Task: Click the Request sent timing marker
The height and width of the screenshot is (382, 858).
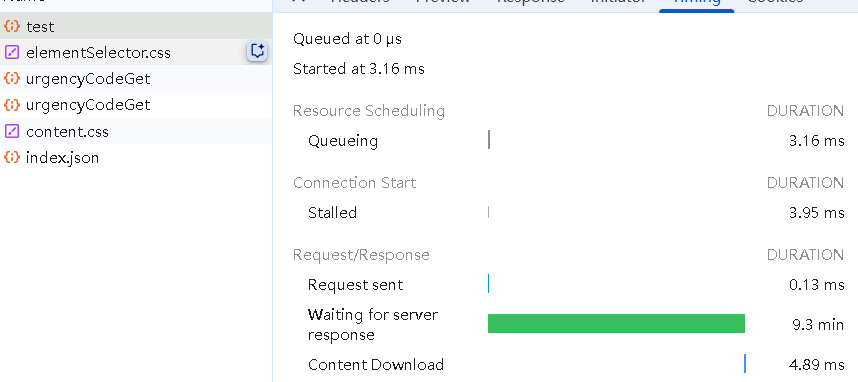Action: (488, 284)
